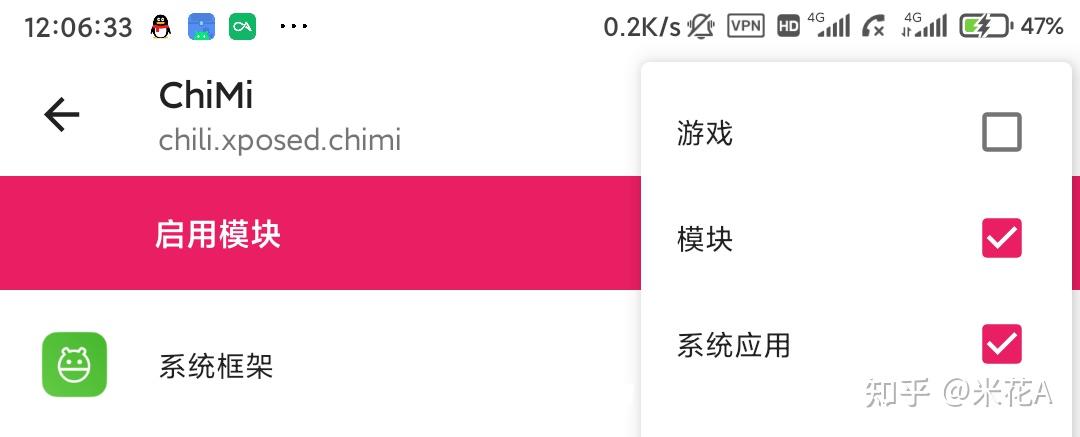This screenshot has width=1080, height=437.
Task: Open the 系统框架 list entry text
Action: coord(216,366)
